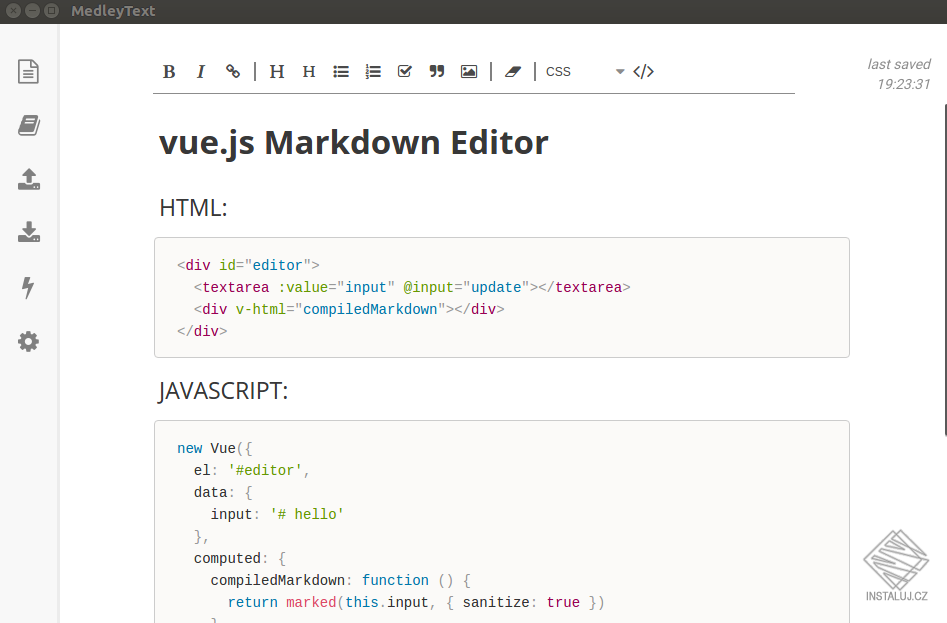Click the 'return marked' line in code
947x623 pixels.
(416, 602)
